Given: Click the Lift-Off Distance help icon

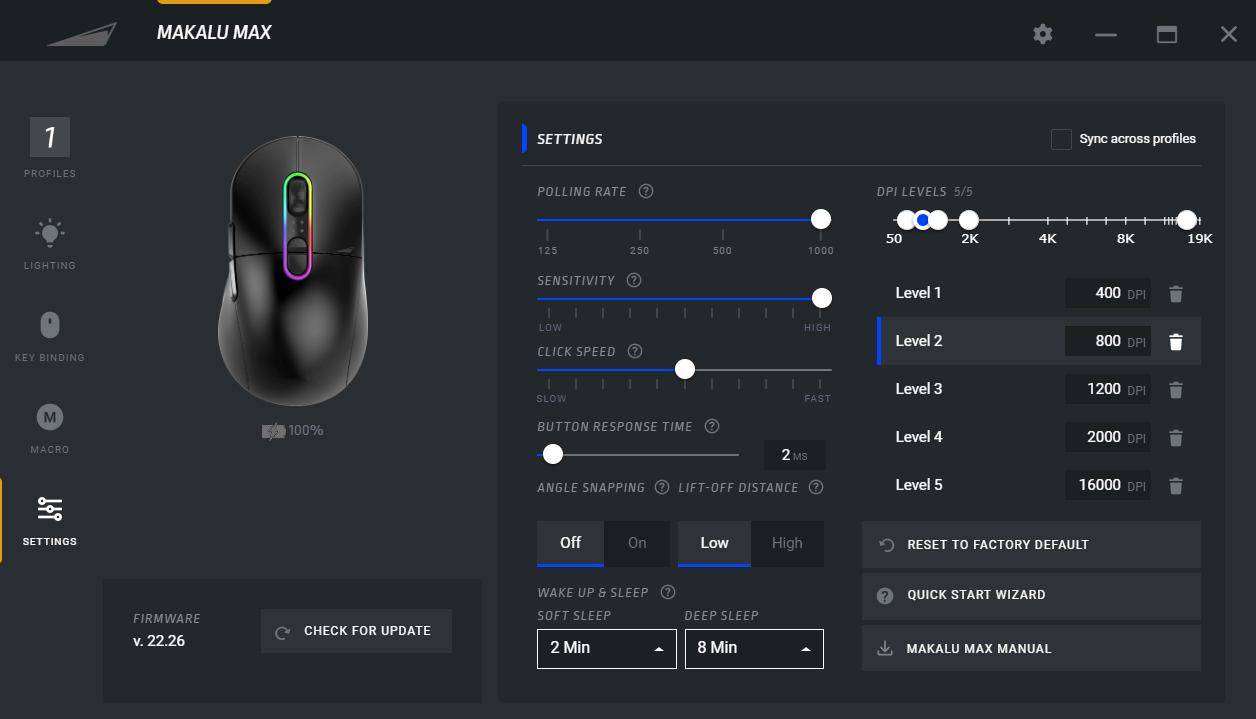Looking at the screenshot, I should click(x=816, y=487).
